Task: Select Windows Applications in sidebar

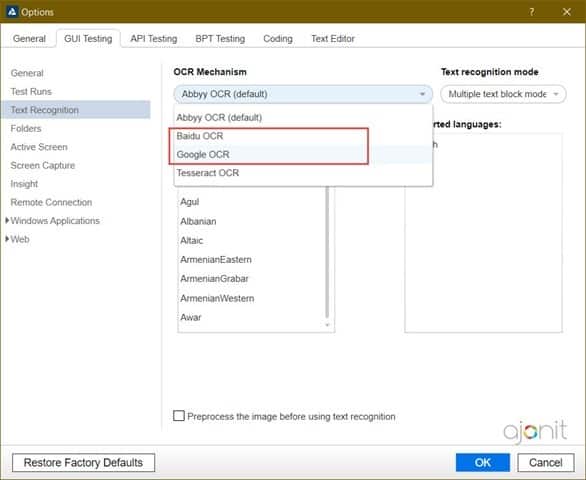Action: click(55, 221)
